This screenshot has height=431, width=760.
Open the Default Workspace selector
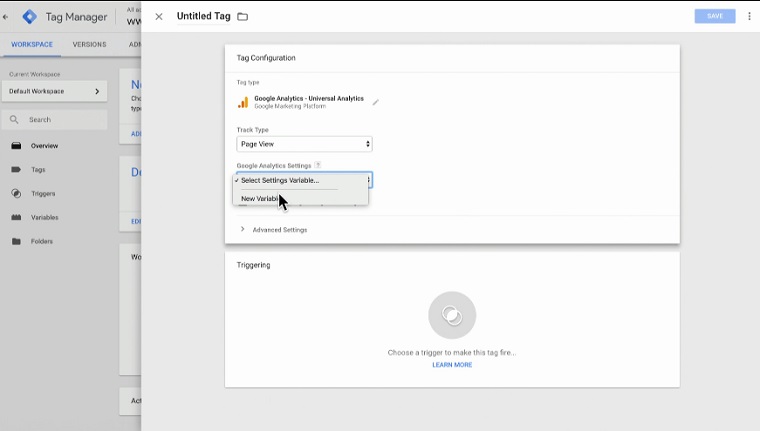[54, 91]
